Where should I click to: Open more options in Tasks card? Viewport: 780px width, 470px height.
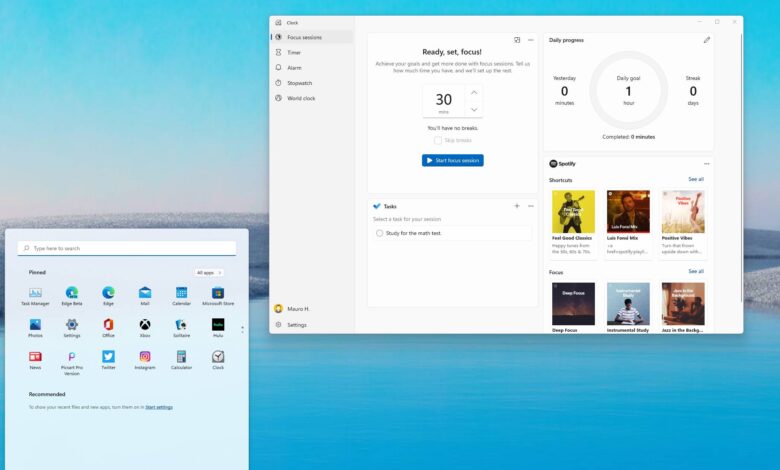(531, 206)
